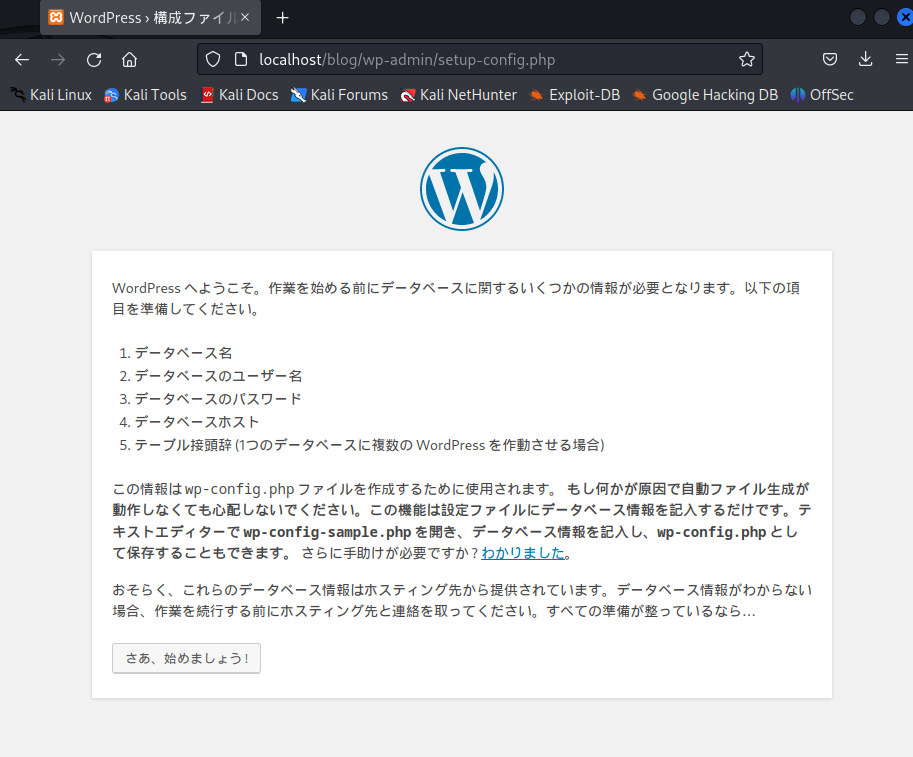Screen dimensions: 913x757
Task: Show site information page icon
Action: coord(240,59)
